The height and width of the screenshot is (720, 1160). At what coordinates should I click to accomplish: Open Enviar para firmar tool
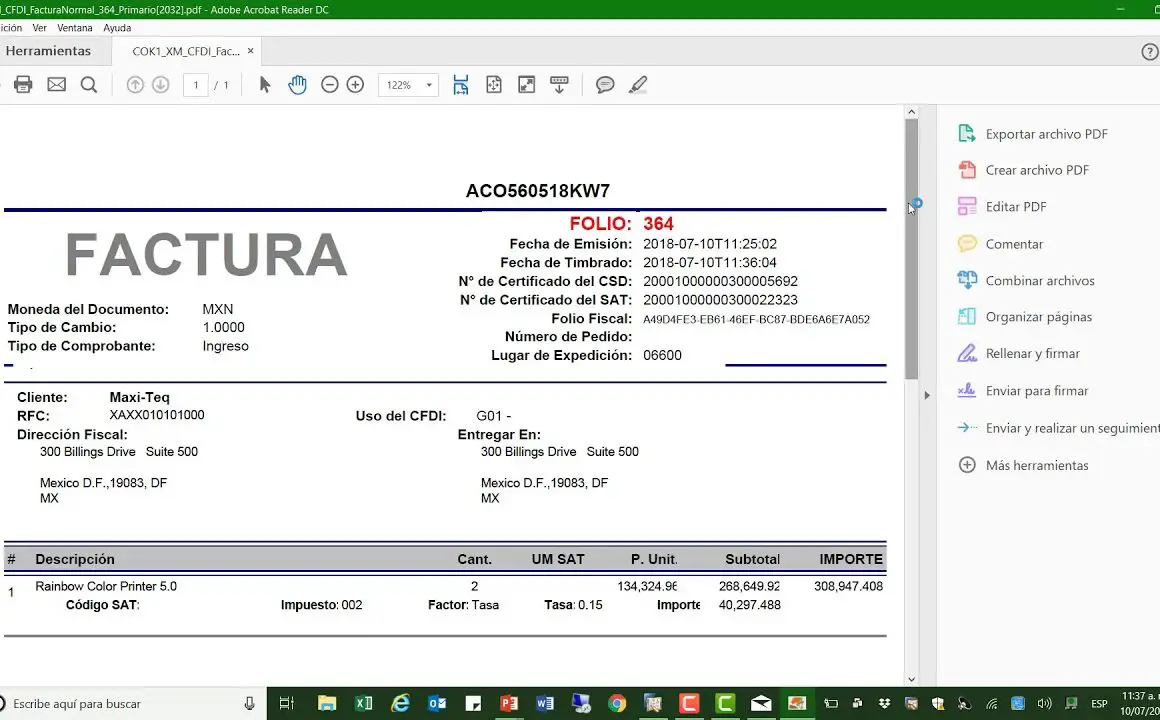1023,391
